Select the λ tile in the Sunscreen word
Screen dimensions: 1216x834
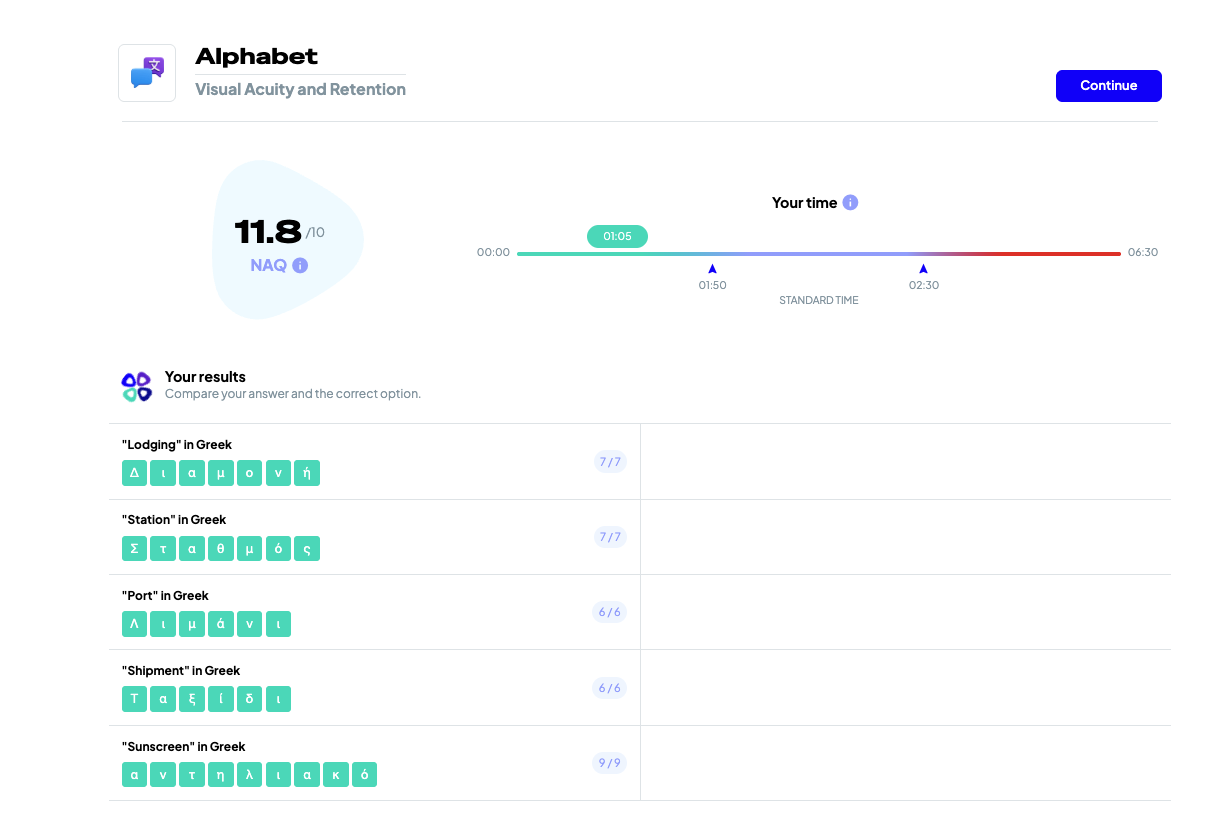(x=250, y=775)
